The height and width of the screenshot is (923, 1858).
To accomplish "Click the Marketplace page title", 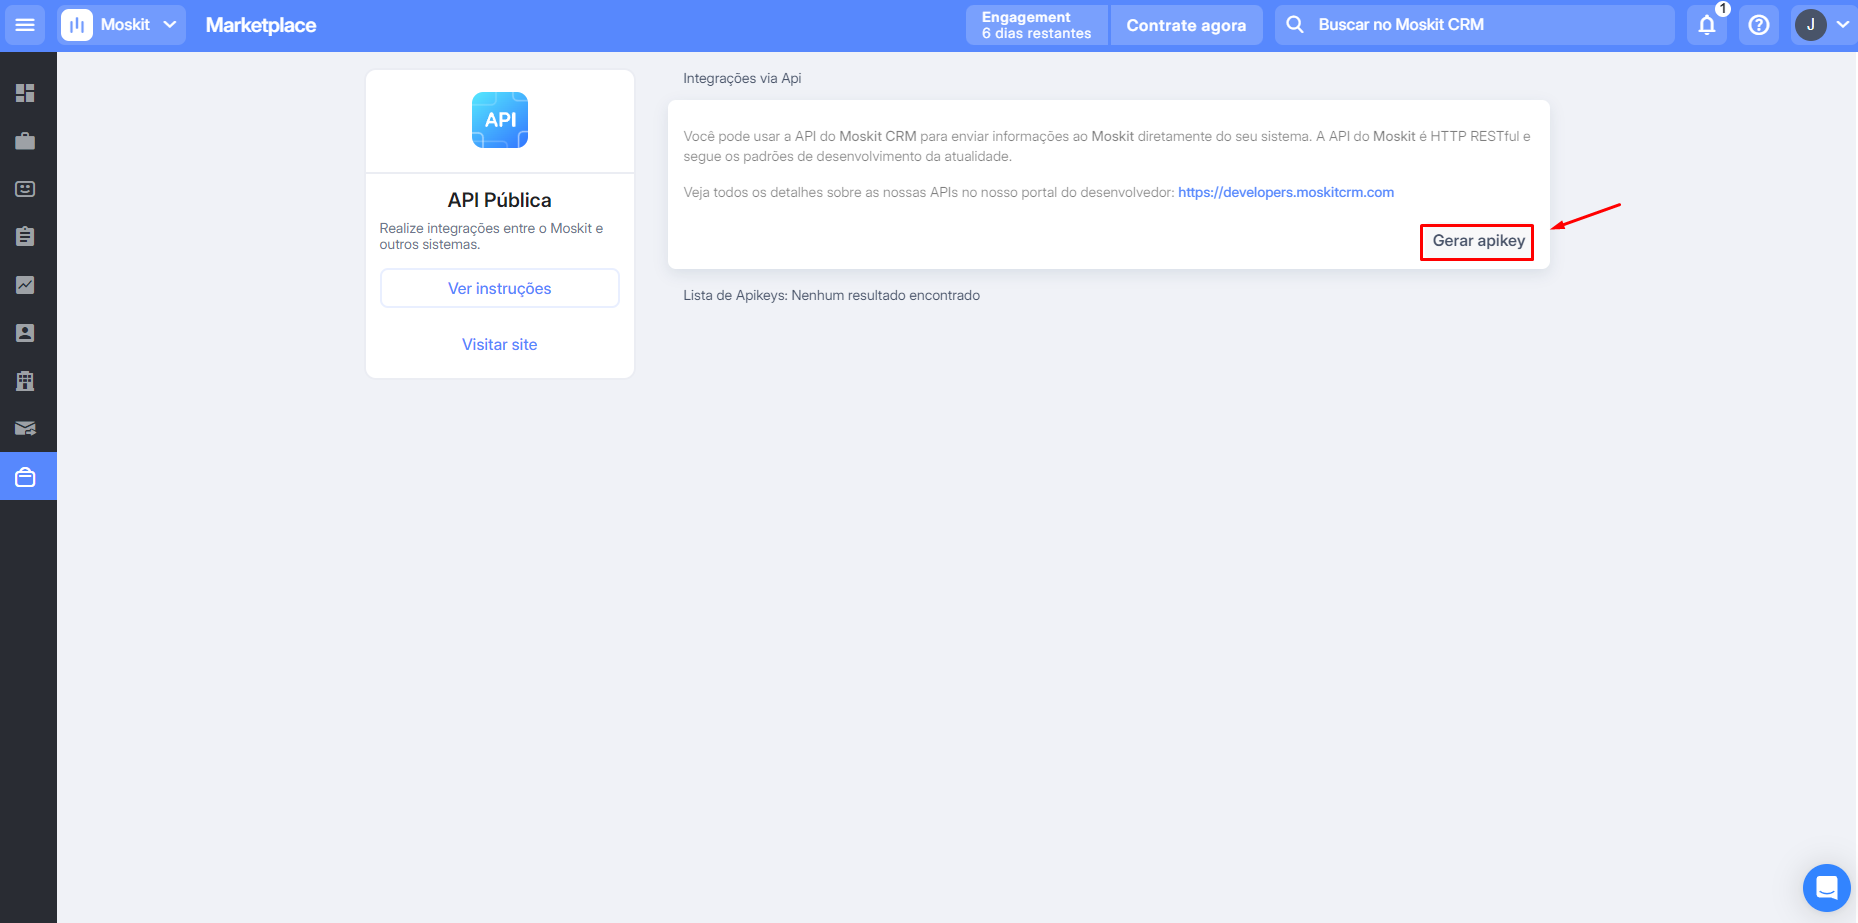I will click(261, 25).
